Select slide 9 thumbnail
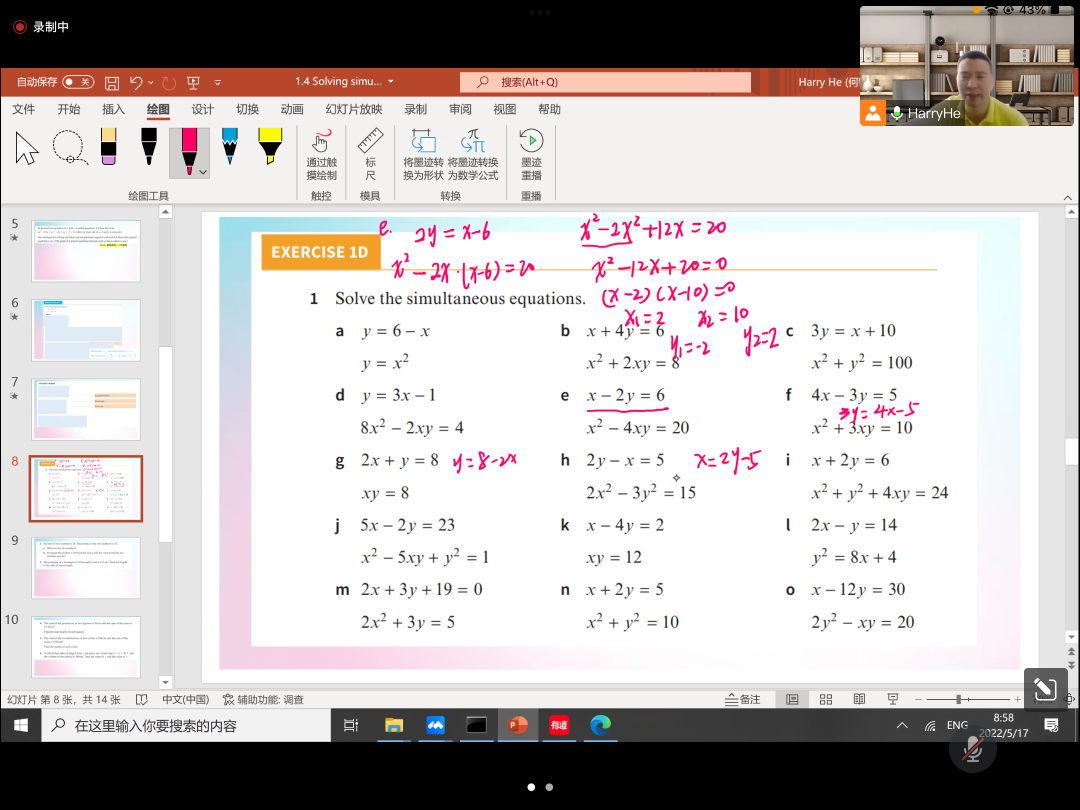The height and width of the screenshot is (810, 1080). click(85, 568)
